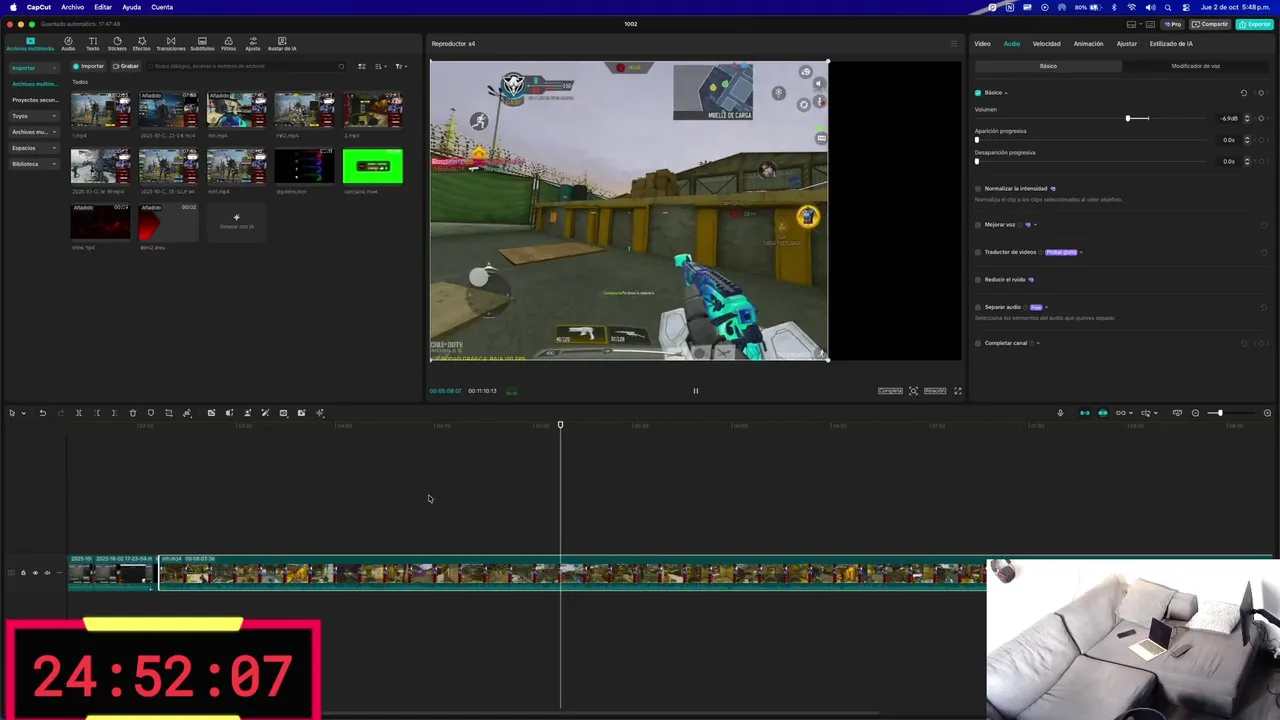Enable Mejorar voz checkbox
Screen dimensions: 1280x720
pyautogui.click(x=978, y=225)
